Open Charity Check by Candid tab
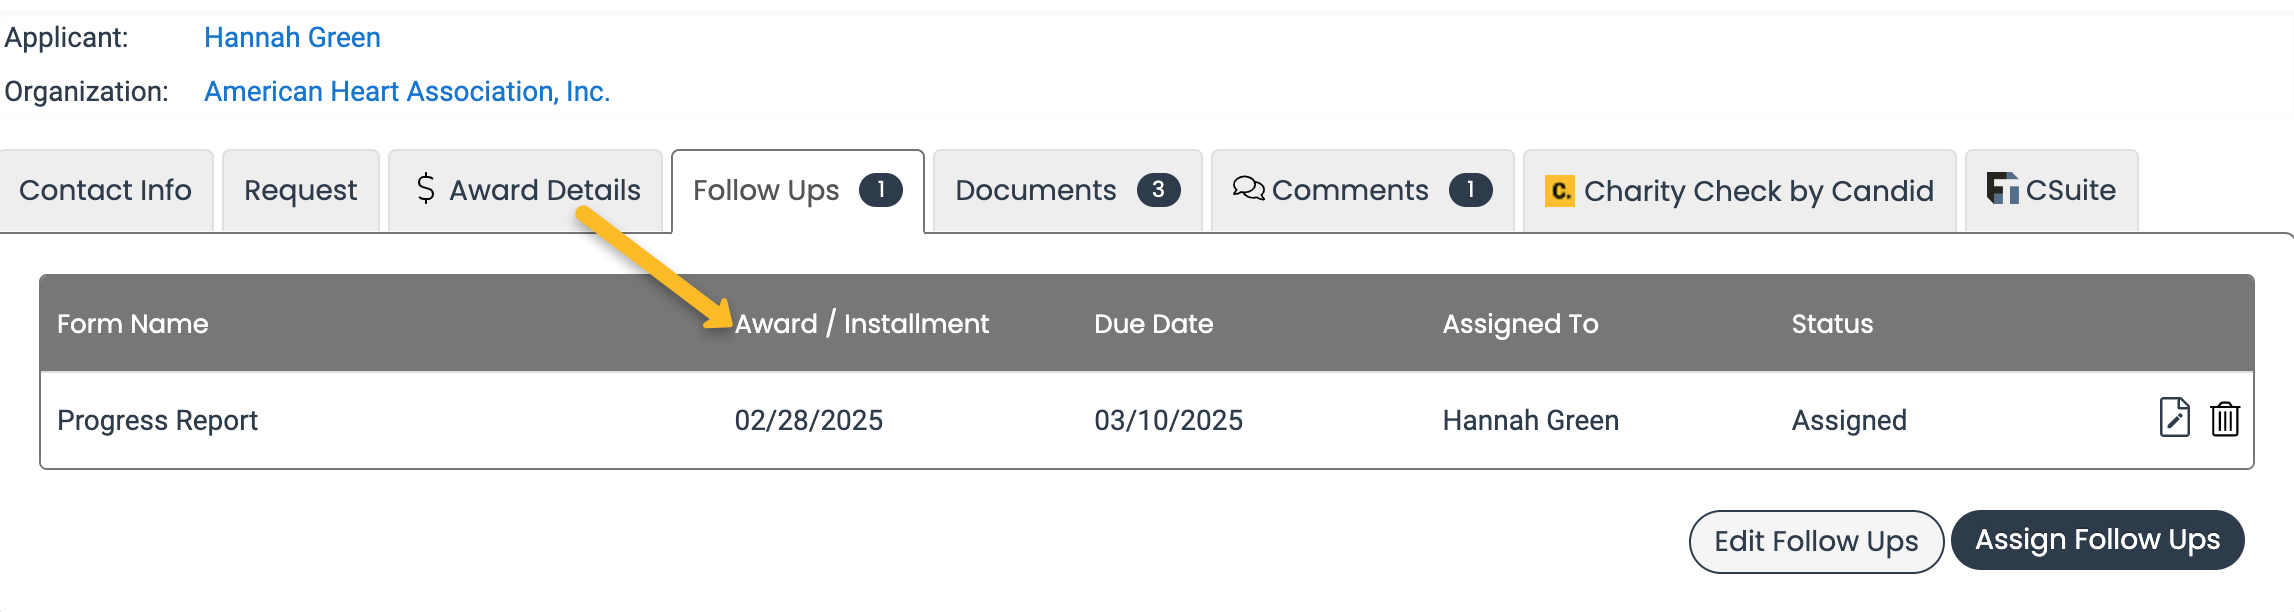2294x612 pixels. pyautogui.click(x=1739, y=190)
